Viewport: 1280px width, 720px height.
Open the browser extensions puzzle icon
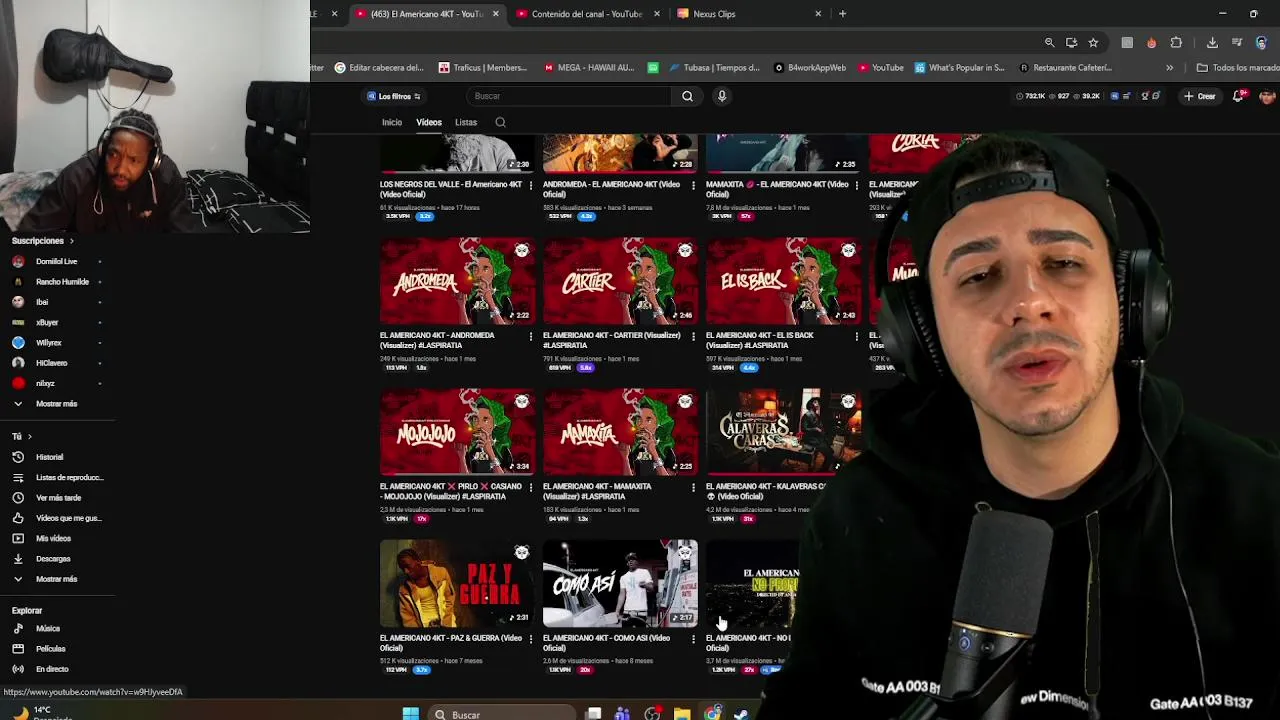tap(1176, 43)
